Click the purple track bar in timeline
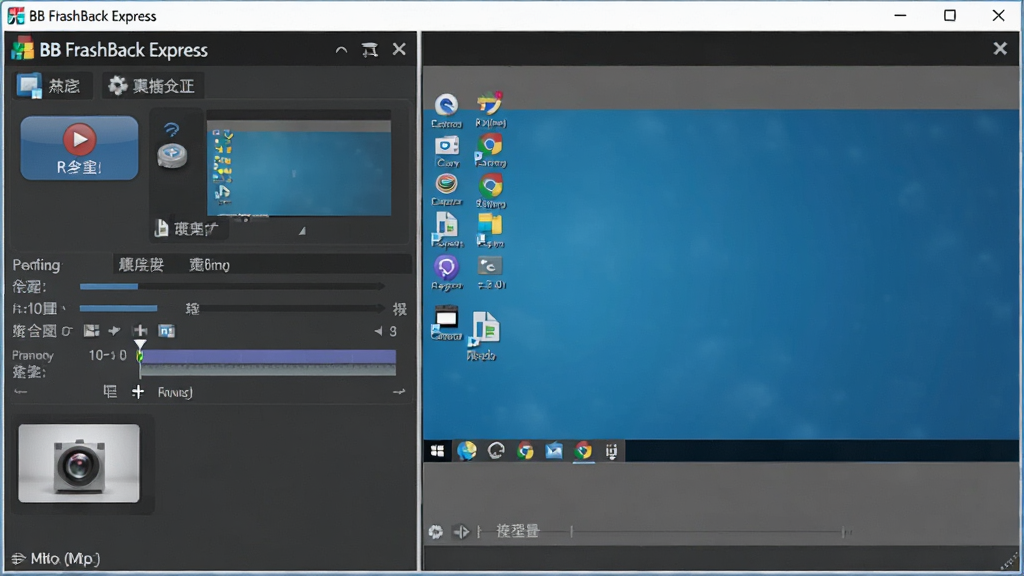1024x576 pixels. (268, 356)
